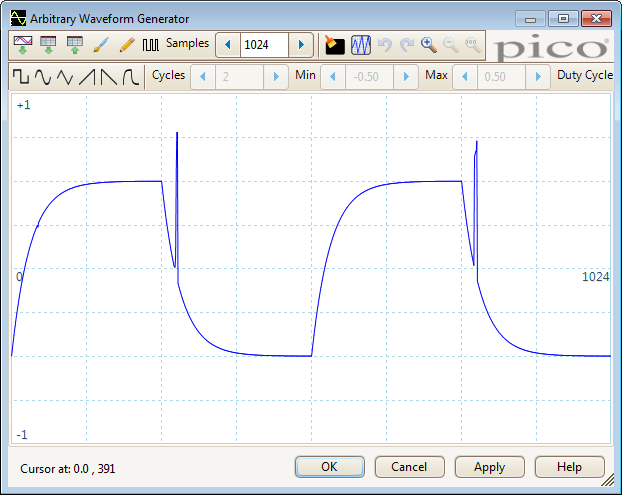Click the Cancel button
Viewport: 622px width, 495px height.
(x=409, y=467)
